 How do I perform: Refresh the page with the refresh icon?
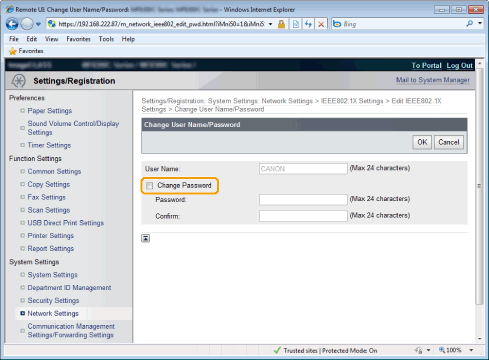point(308,24)
